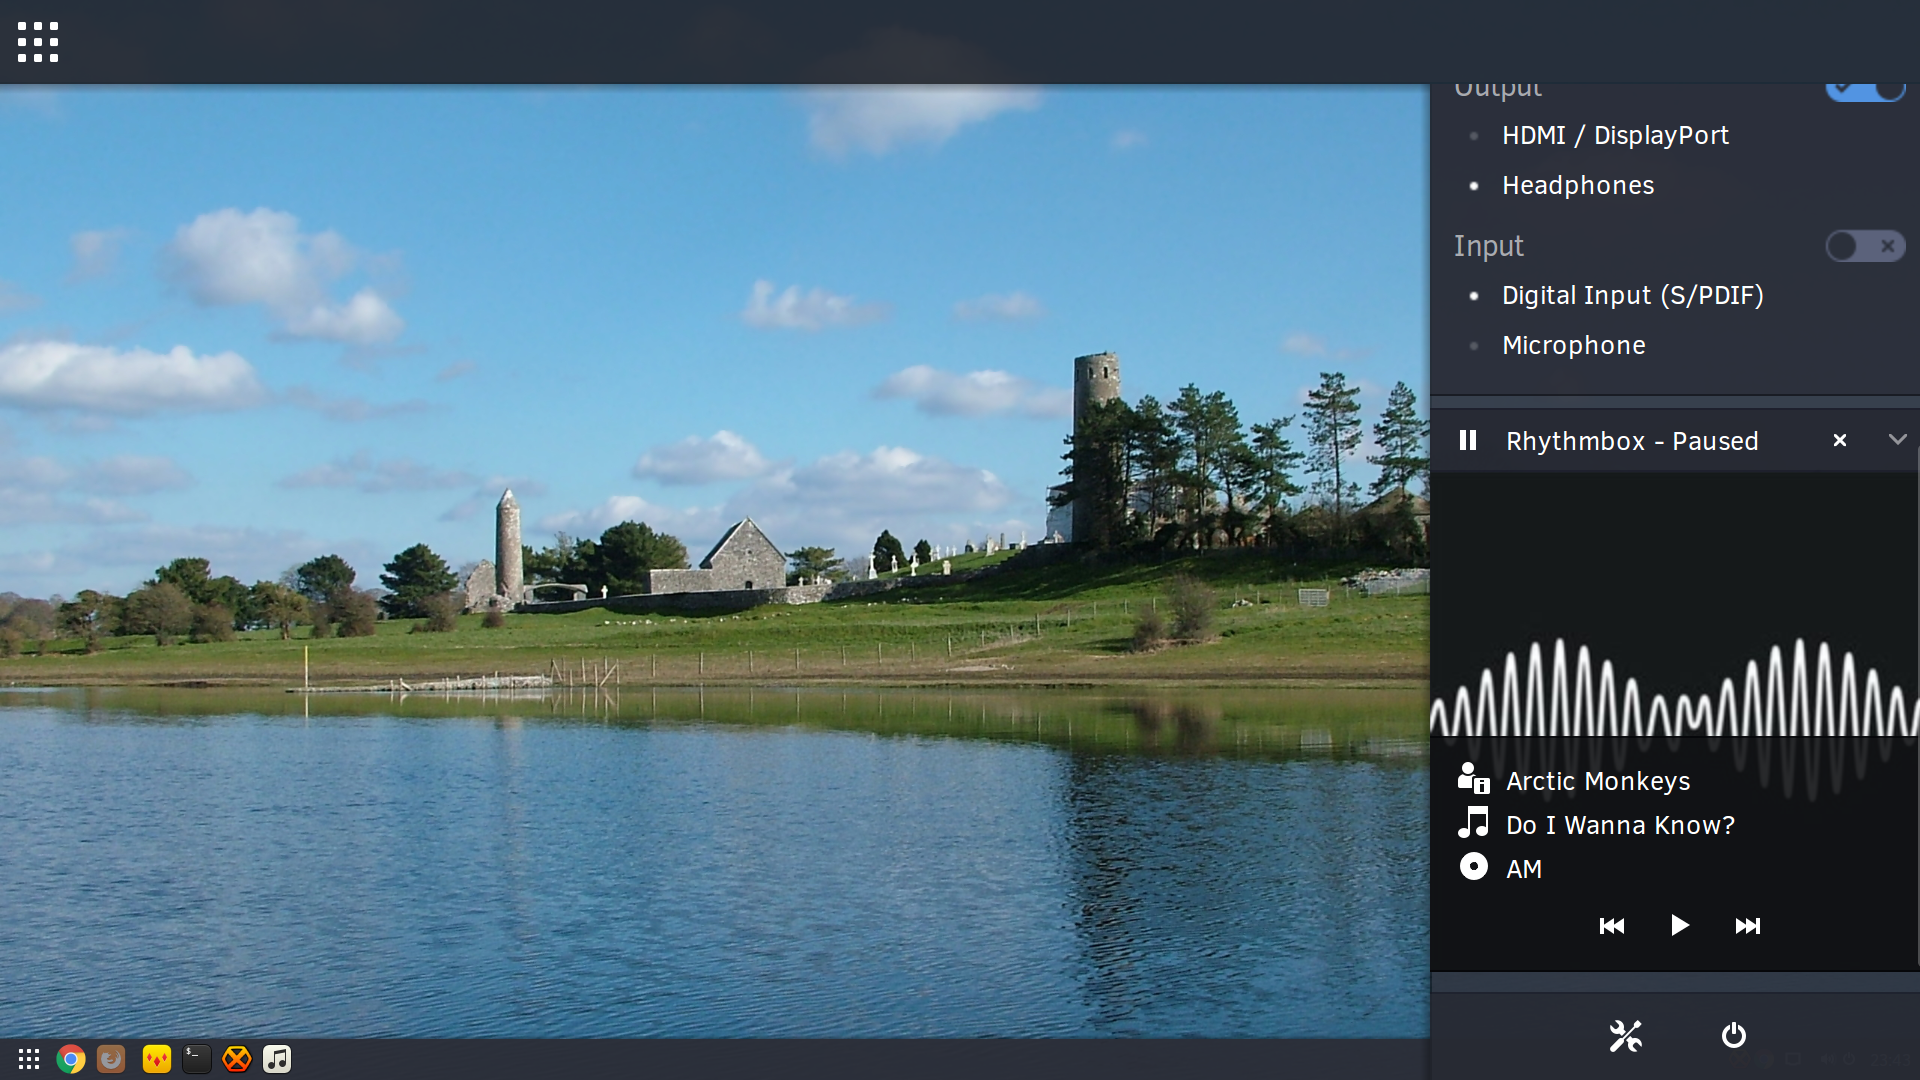Image resolution: width=1920 pixels, height=1080 pixels.
Task: Click the Do I Wanna Know? title
Action: [x=1620, y=825]
